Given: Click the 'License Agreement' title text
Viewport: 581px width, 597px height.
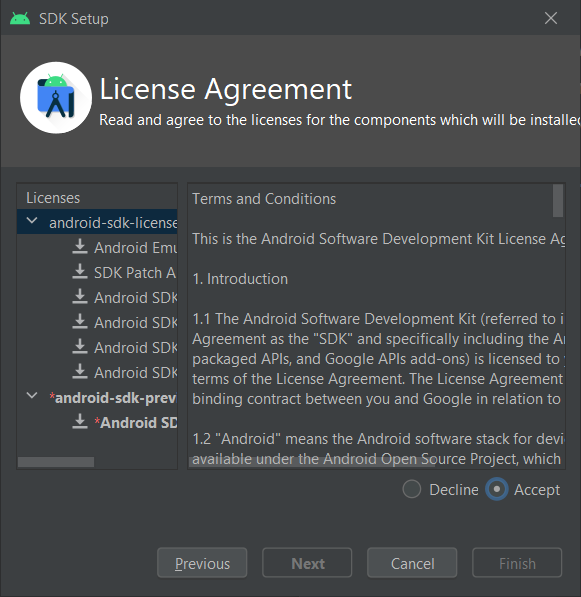Looking at the screenshot, I should (225, 90).
